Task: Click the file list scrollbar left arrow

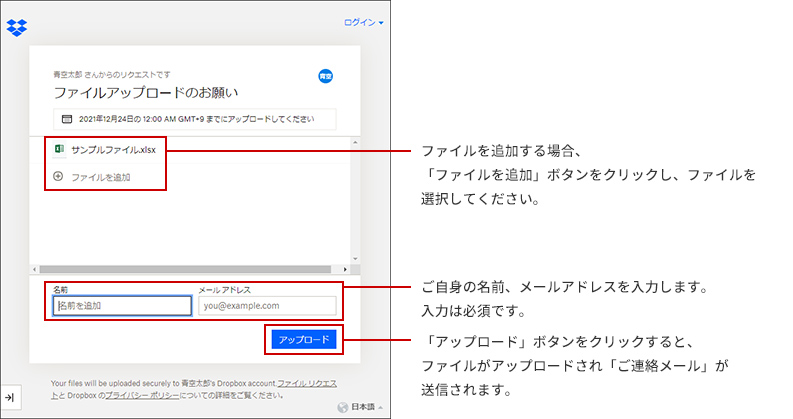Action: 35,270
